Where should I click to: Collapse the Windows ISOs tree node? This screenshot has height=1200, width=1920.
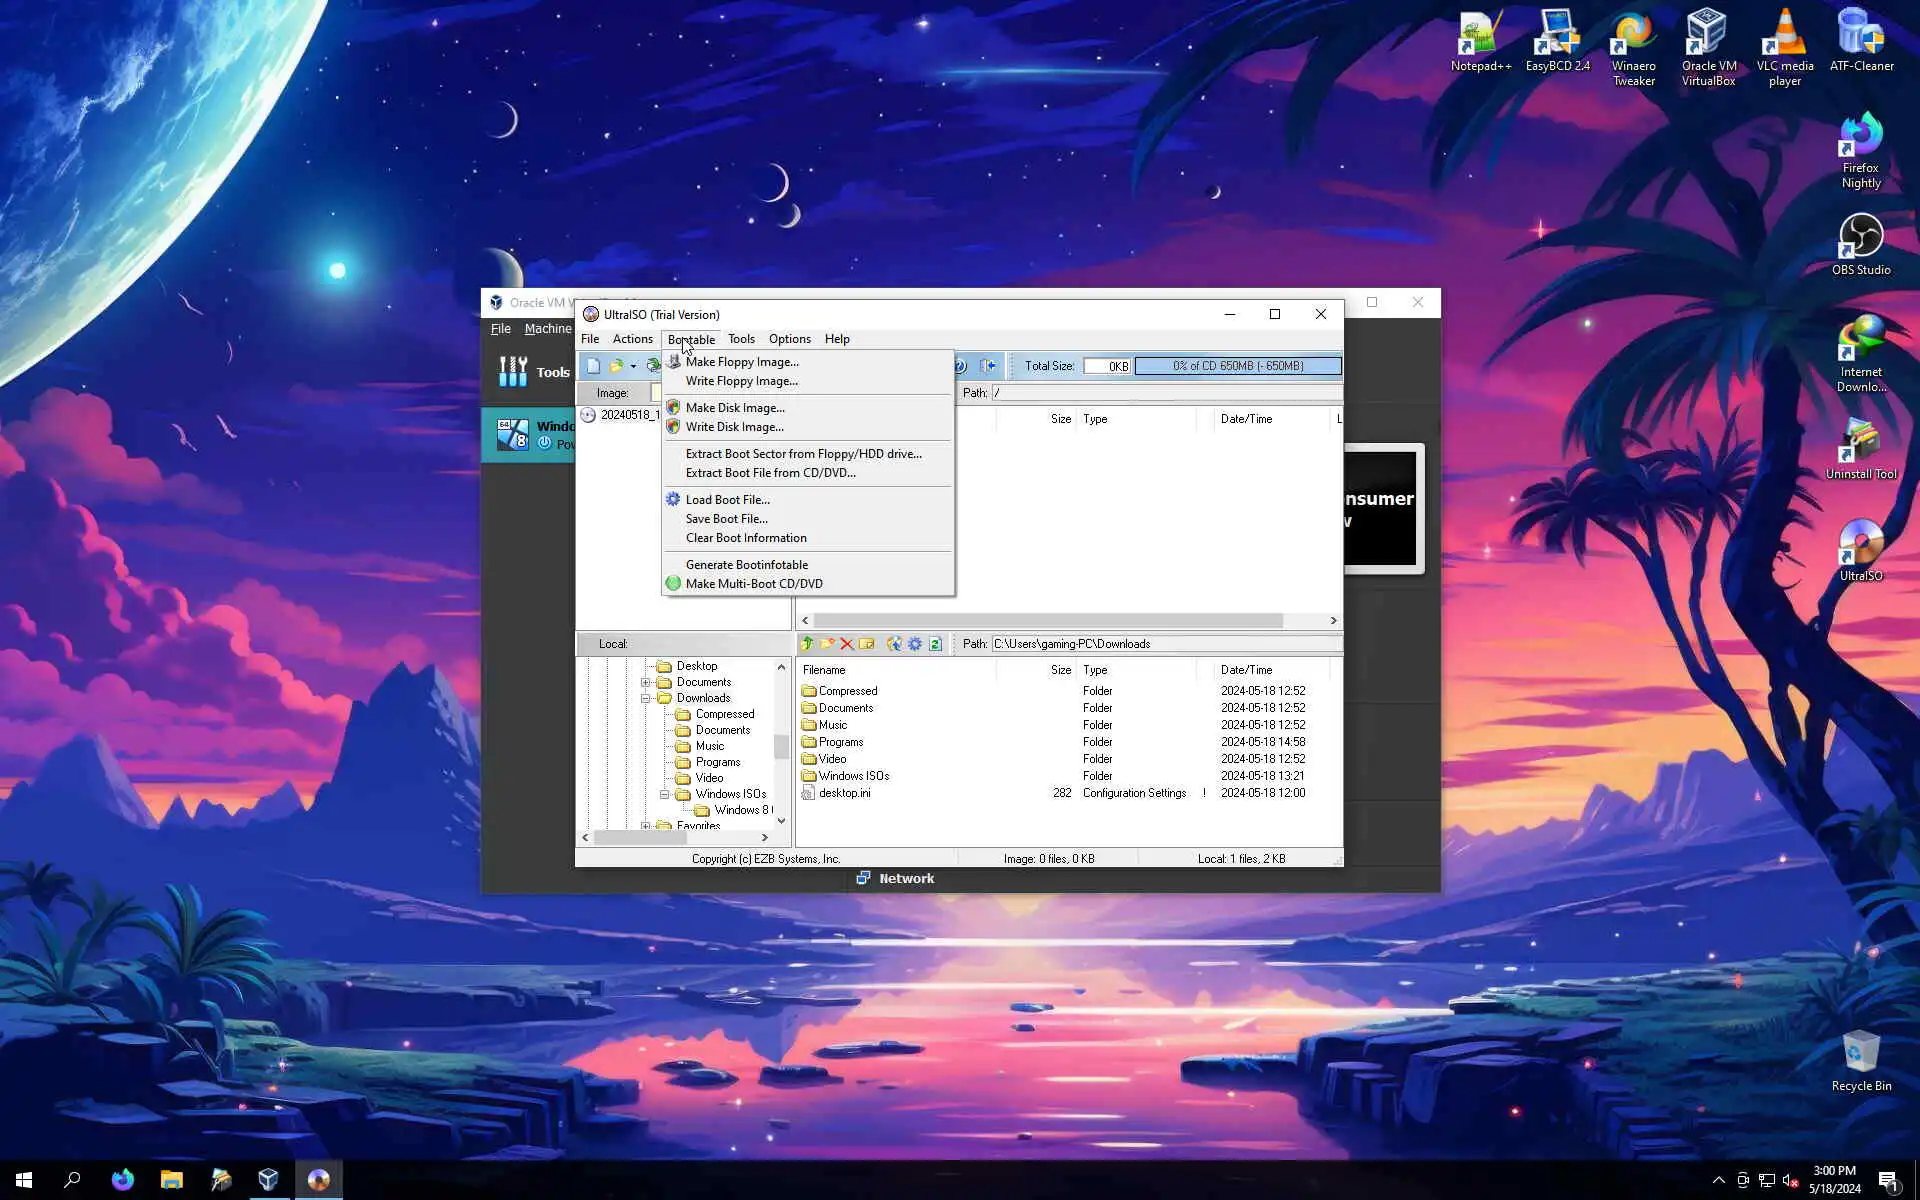[x=665, y=794]
